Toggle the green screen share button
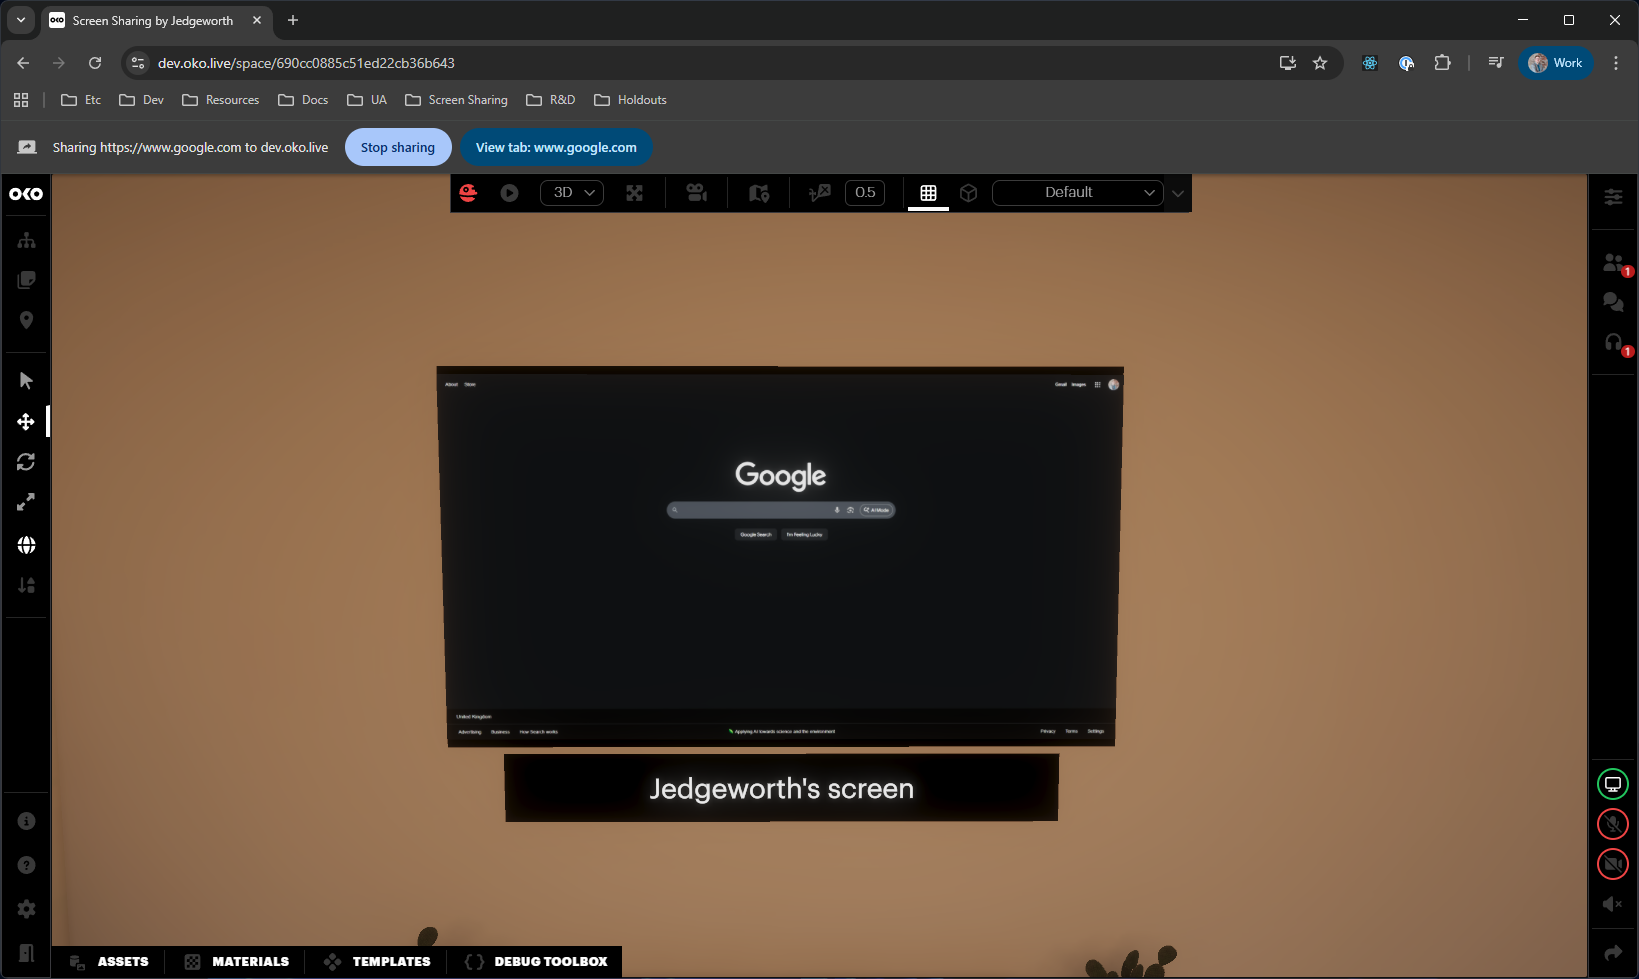 coord(1612,784)
